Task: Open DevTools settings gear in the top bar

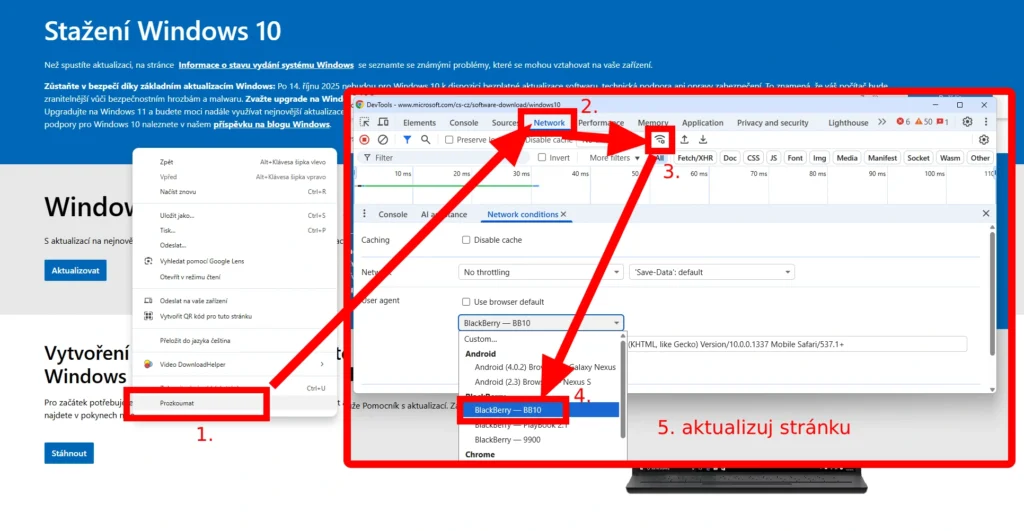Action: pos(967,121)
